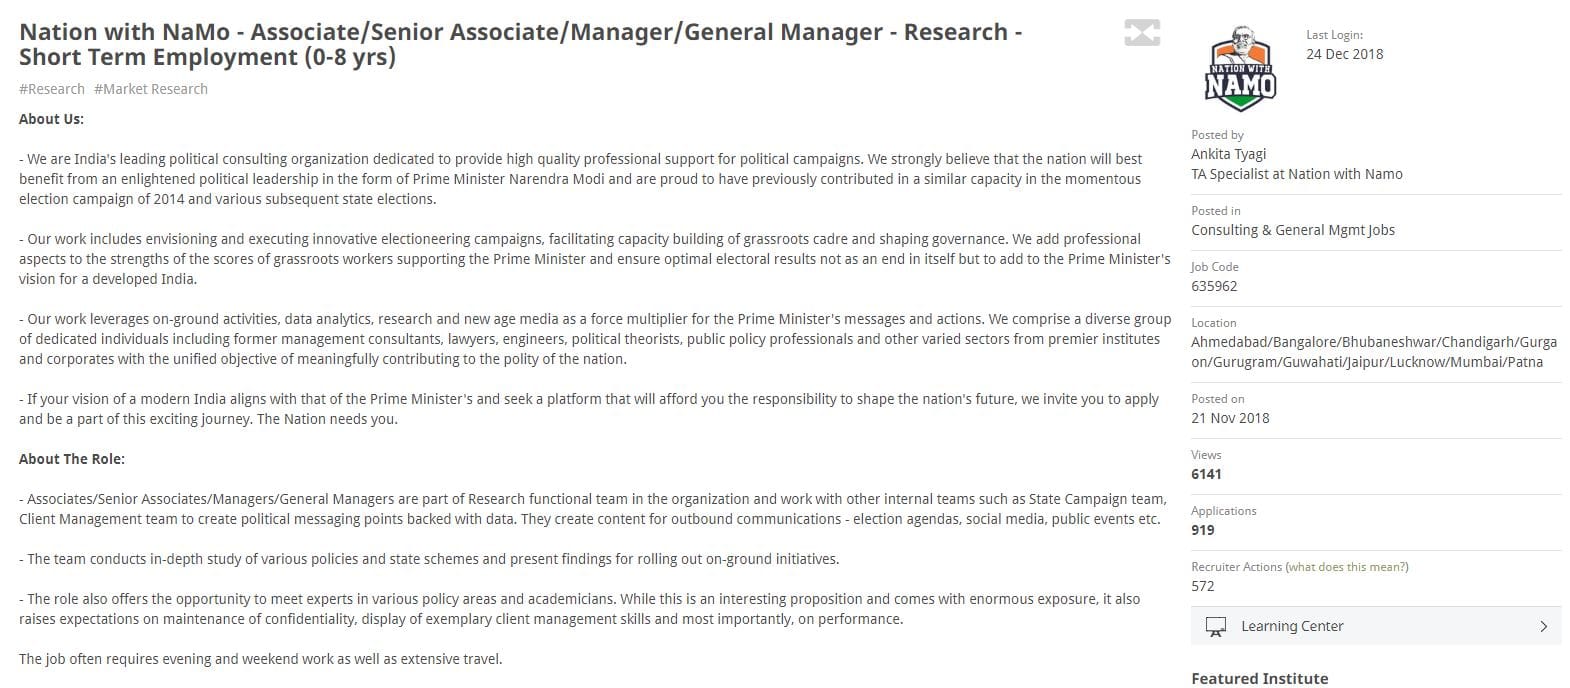
Task: Click the job title heading
Action: [520, 44]
